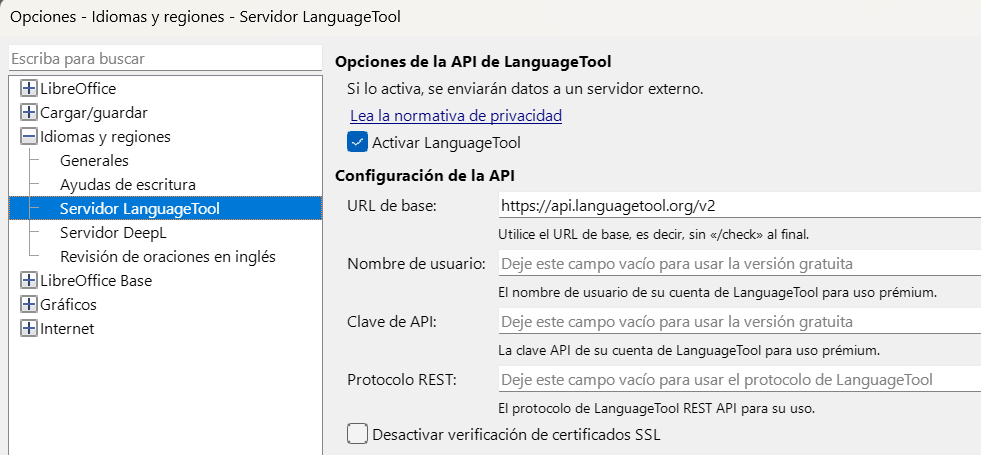Select Revisión de oraciones en inglés
This screenshot has height=455, width=981.
click(x=167, y=256)
